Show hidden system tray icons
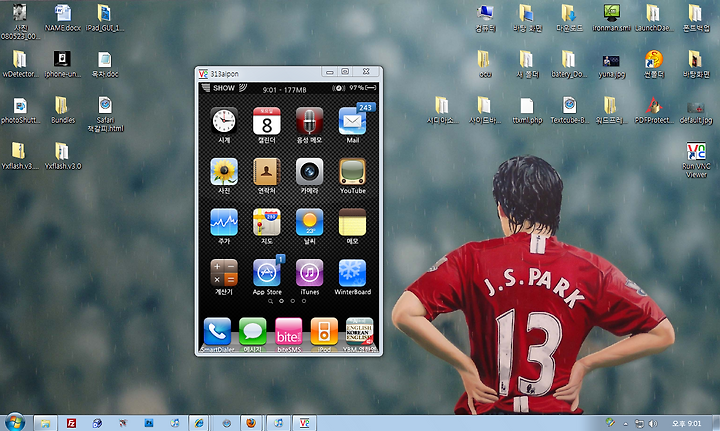720x431 pixels. (x=625, y=423)
